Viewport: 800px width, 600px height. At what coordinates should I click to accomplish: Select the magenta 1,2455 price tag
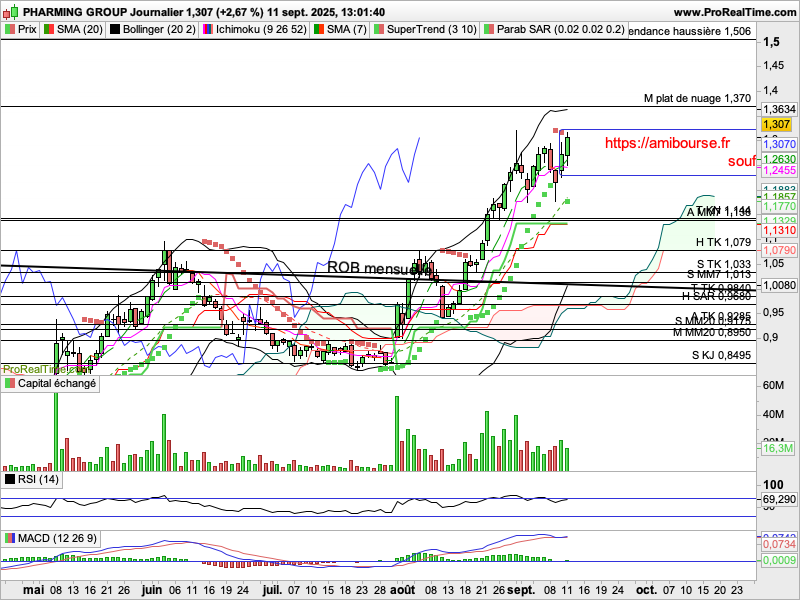(x=779, y=170)
